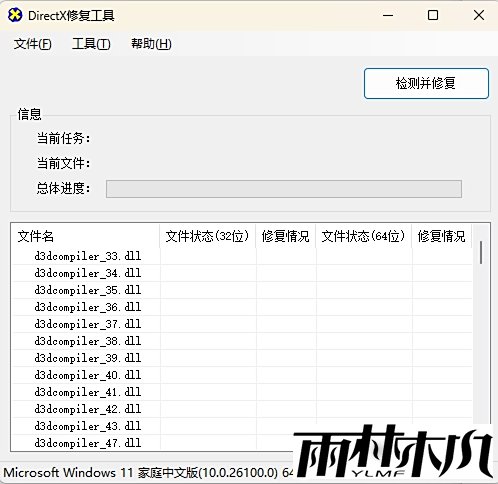Click the 文件状态(32位) column header
The height and width of the screenshot is (484, 498).
tap(208, 236)
